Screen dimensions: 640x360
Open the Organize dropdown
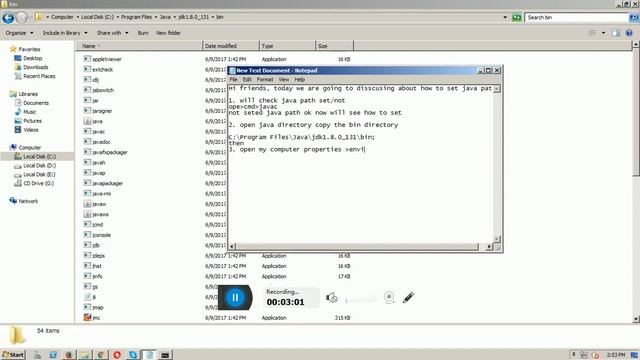click(20, 33)
